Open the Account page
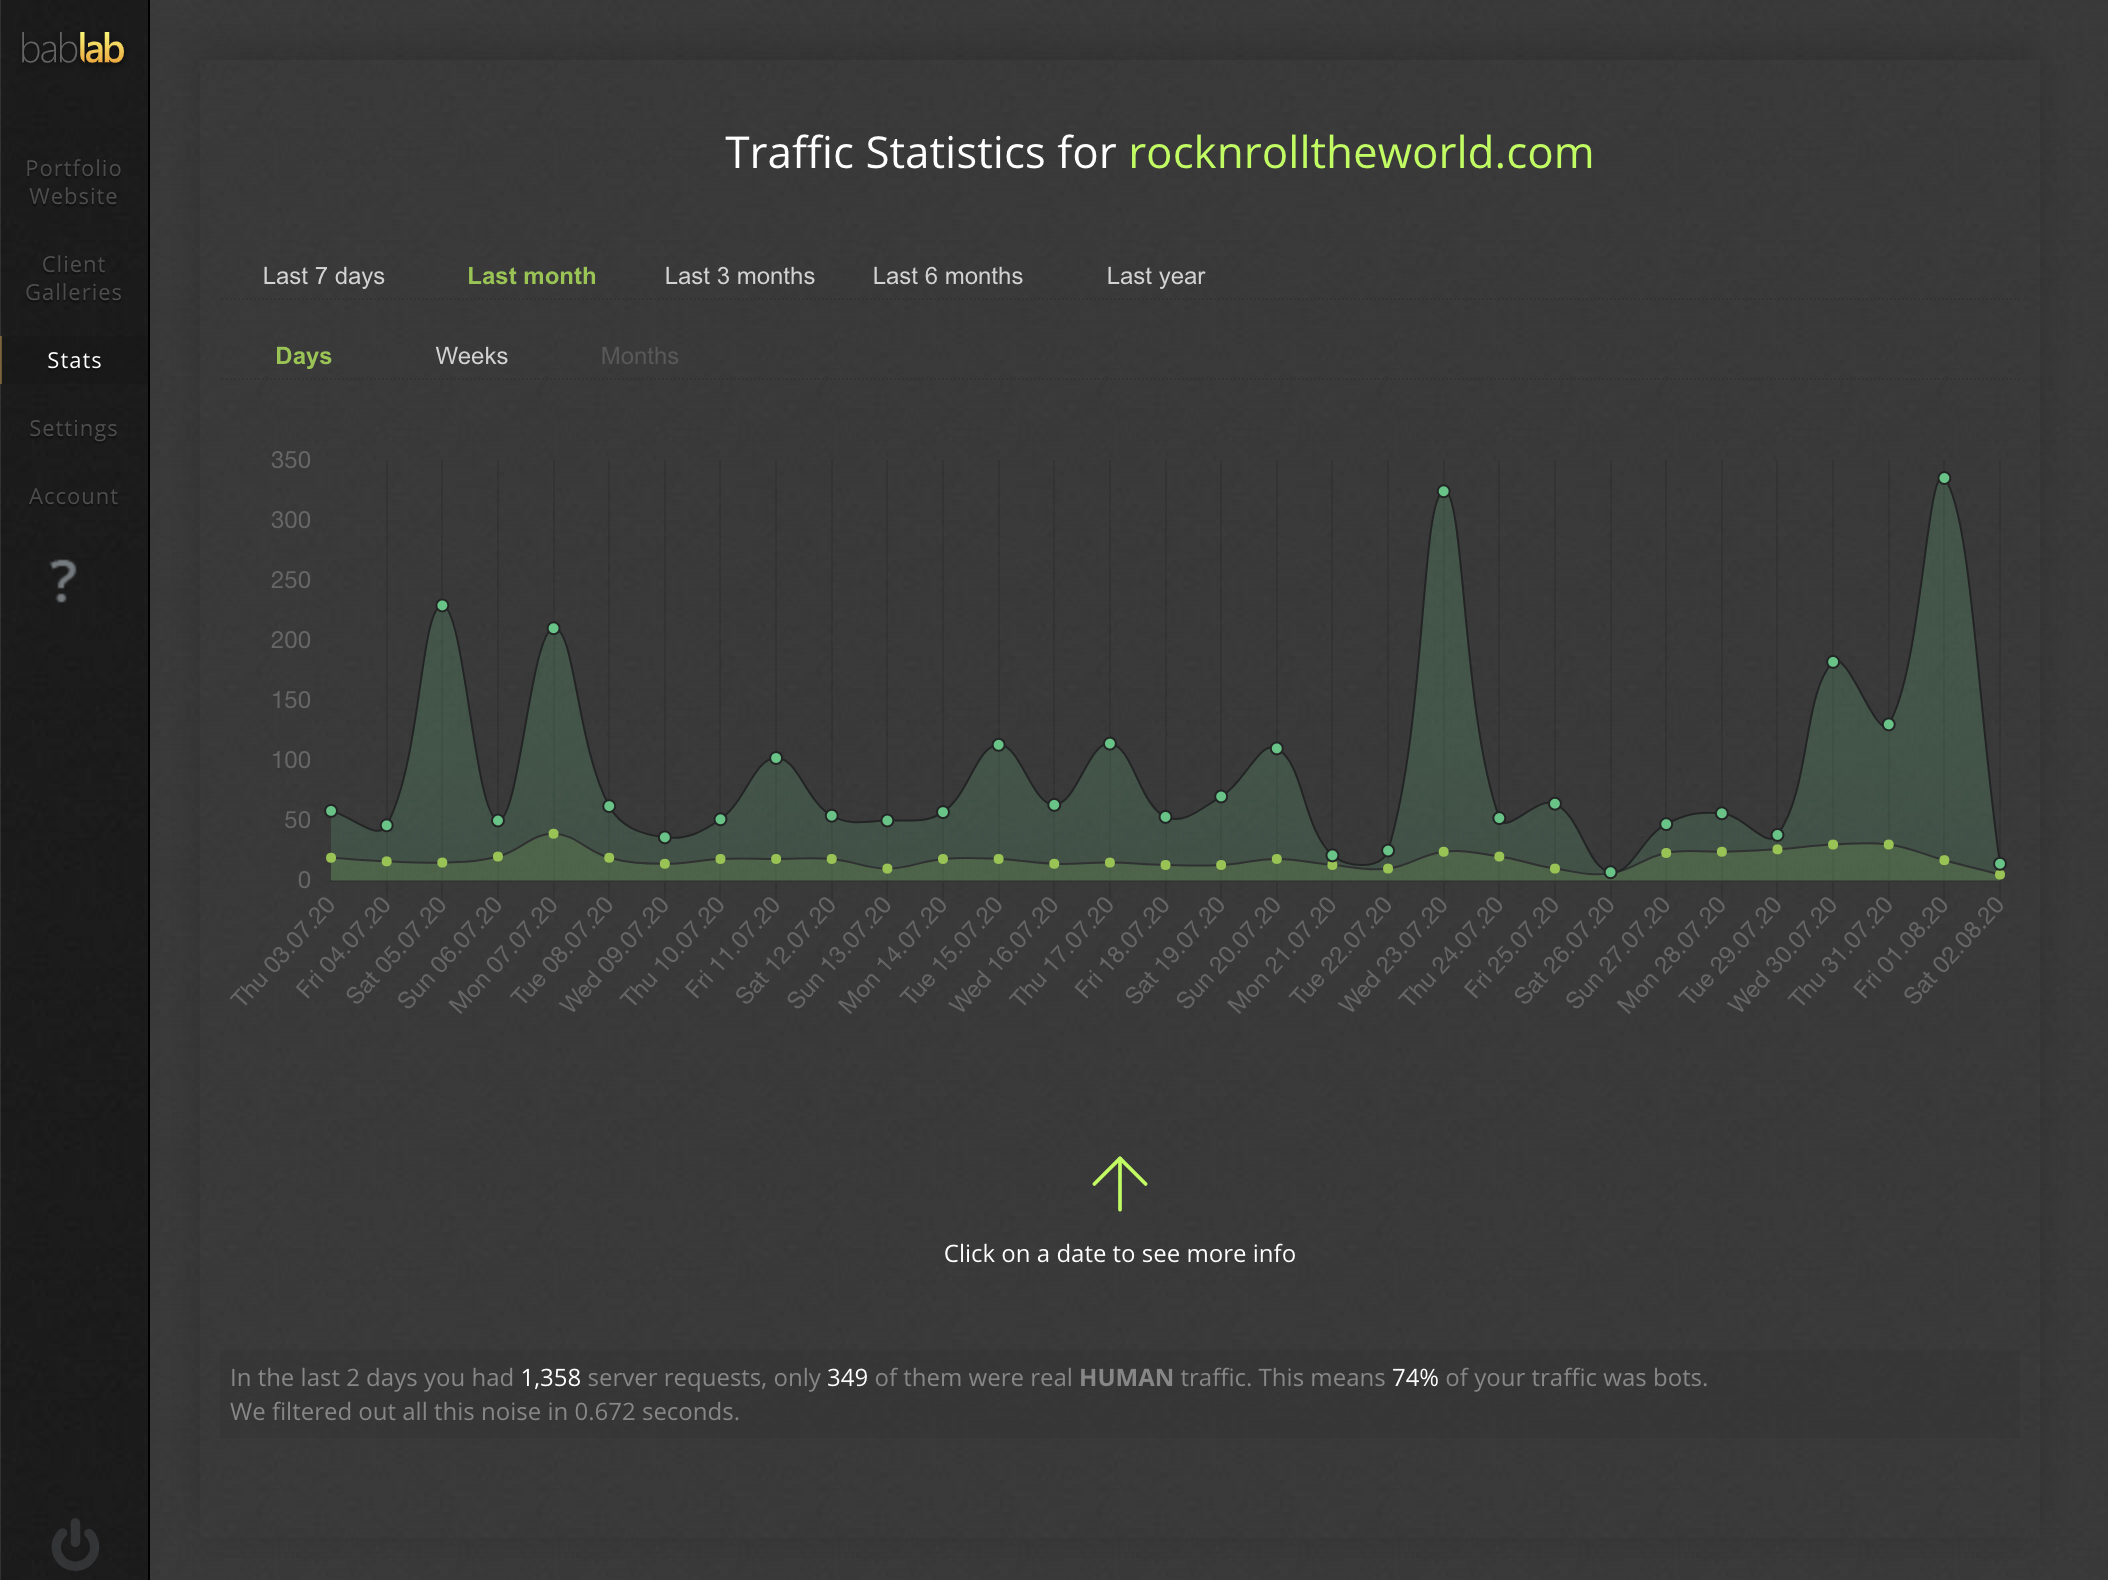 point(73,496)
